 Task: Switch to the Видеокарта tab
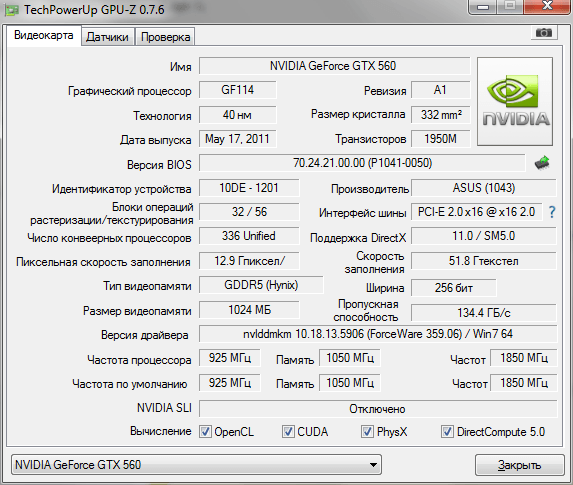(x=44, y=35)
